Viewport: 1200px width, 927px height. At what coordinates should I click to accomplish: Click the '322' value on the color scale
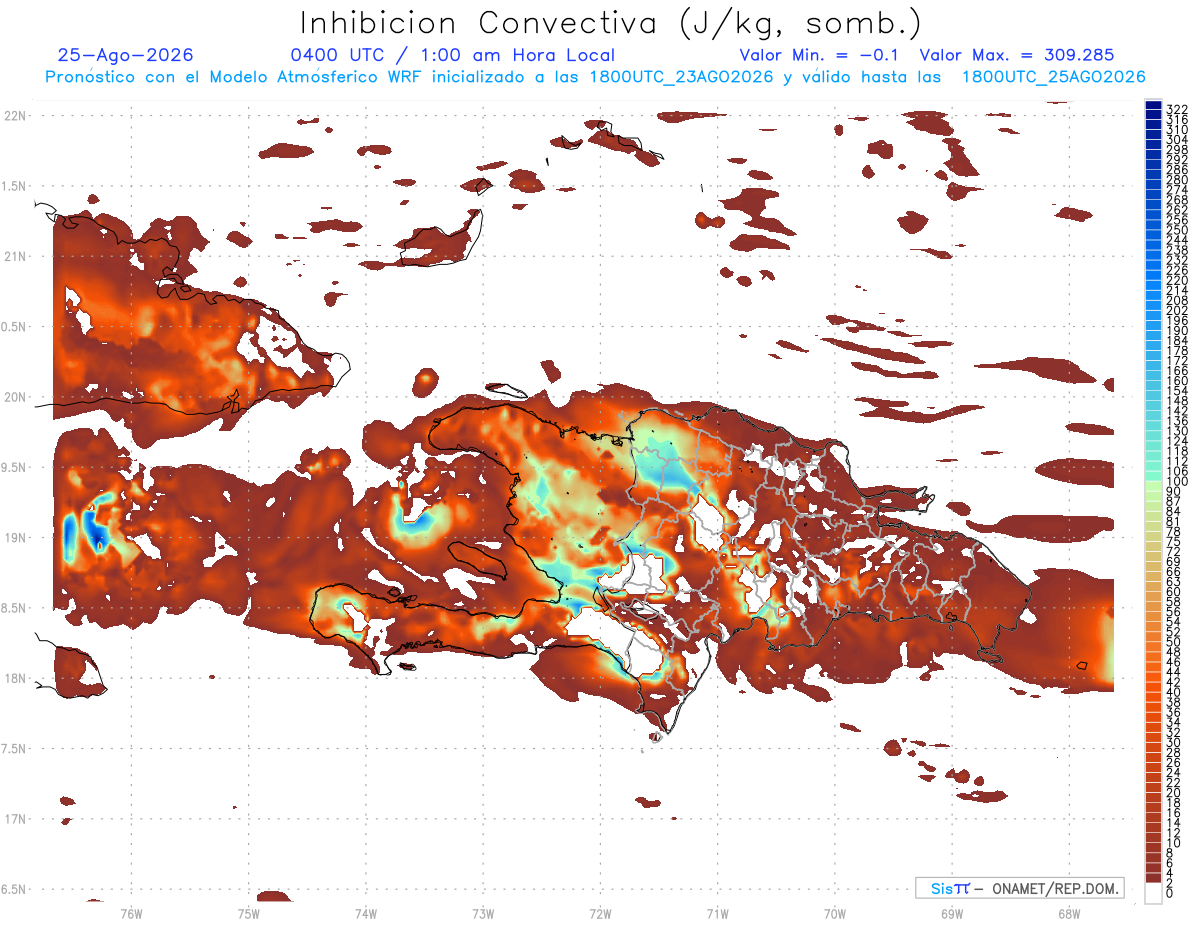(1176, 108)
